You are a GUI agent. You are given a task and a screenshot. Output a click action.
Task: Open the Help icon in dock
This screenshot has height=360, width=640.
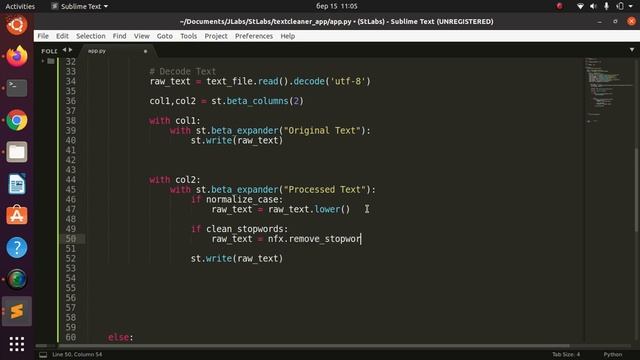coord(17,247)
